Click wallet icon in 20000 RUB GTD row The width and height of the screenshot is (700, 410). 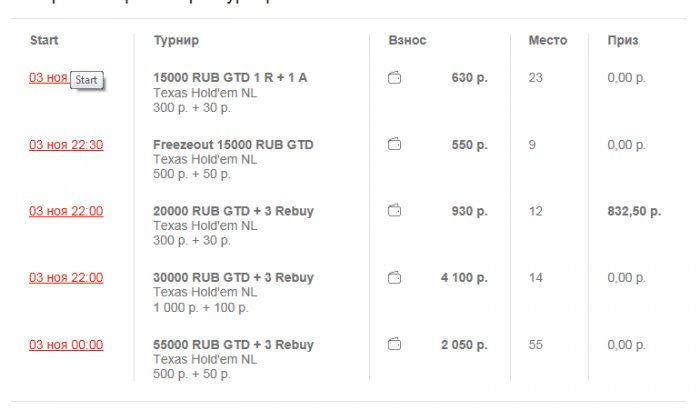[395, 211]
